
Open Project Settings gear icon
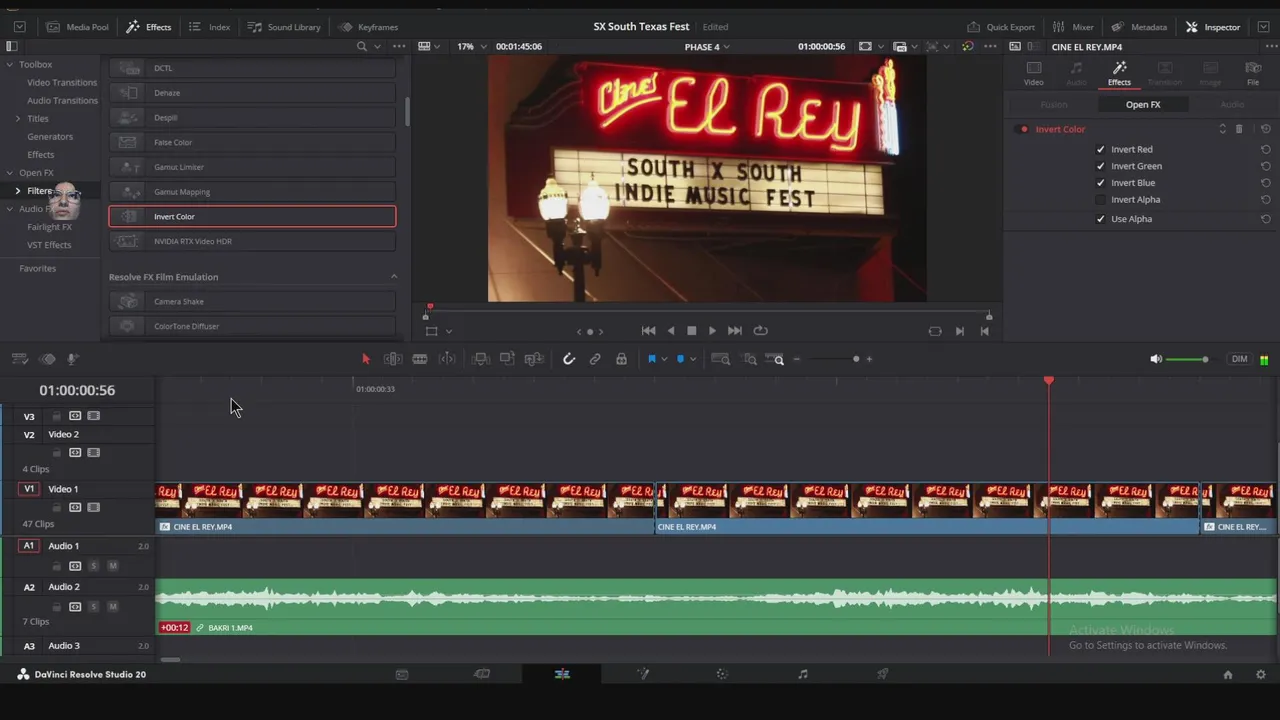pos(1260,675)
